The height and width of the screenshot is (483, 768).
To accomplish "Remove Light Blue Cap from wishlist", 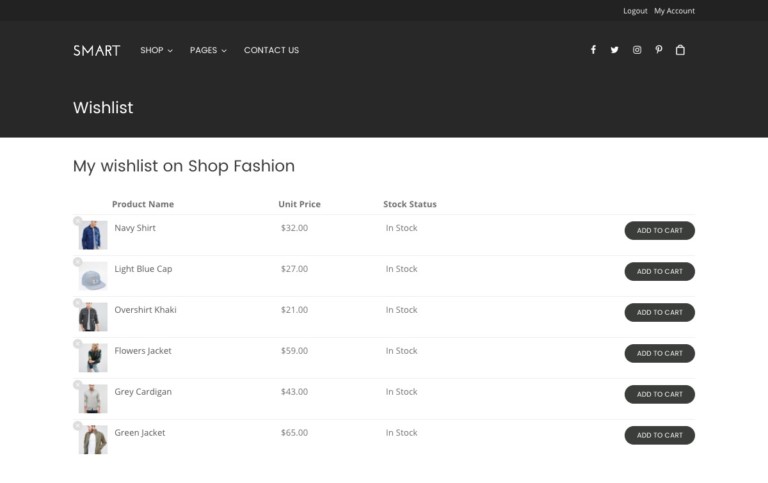I will (78, 262).
